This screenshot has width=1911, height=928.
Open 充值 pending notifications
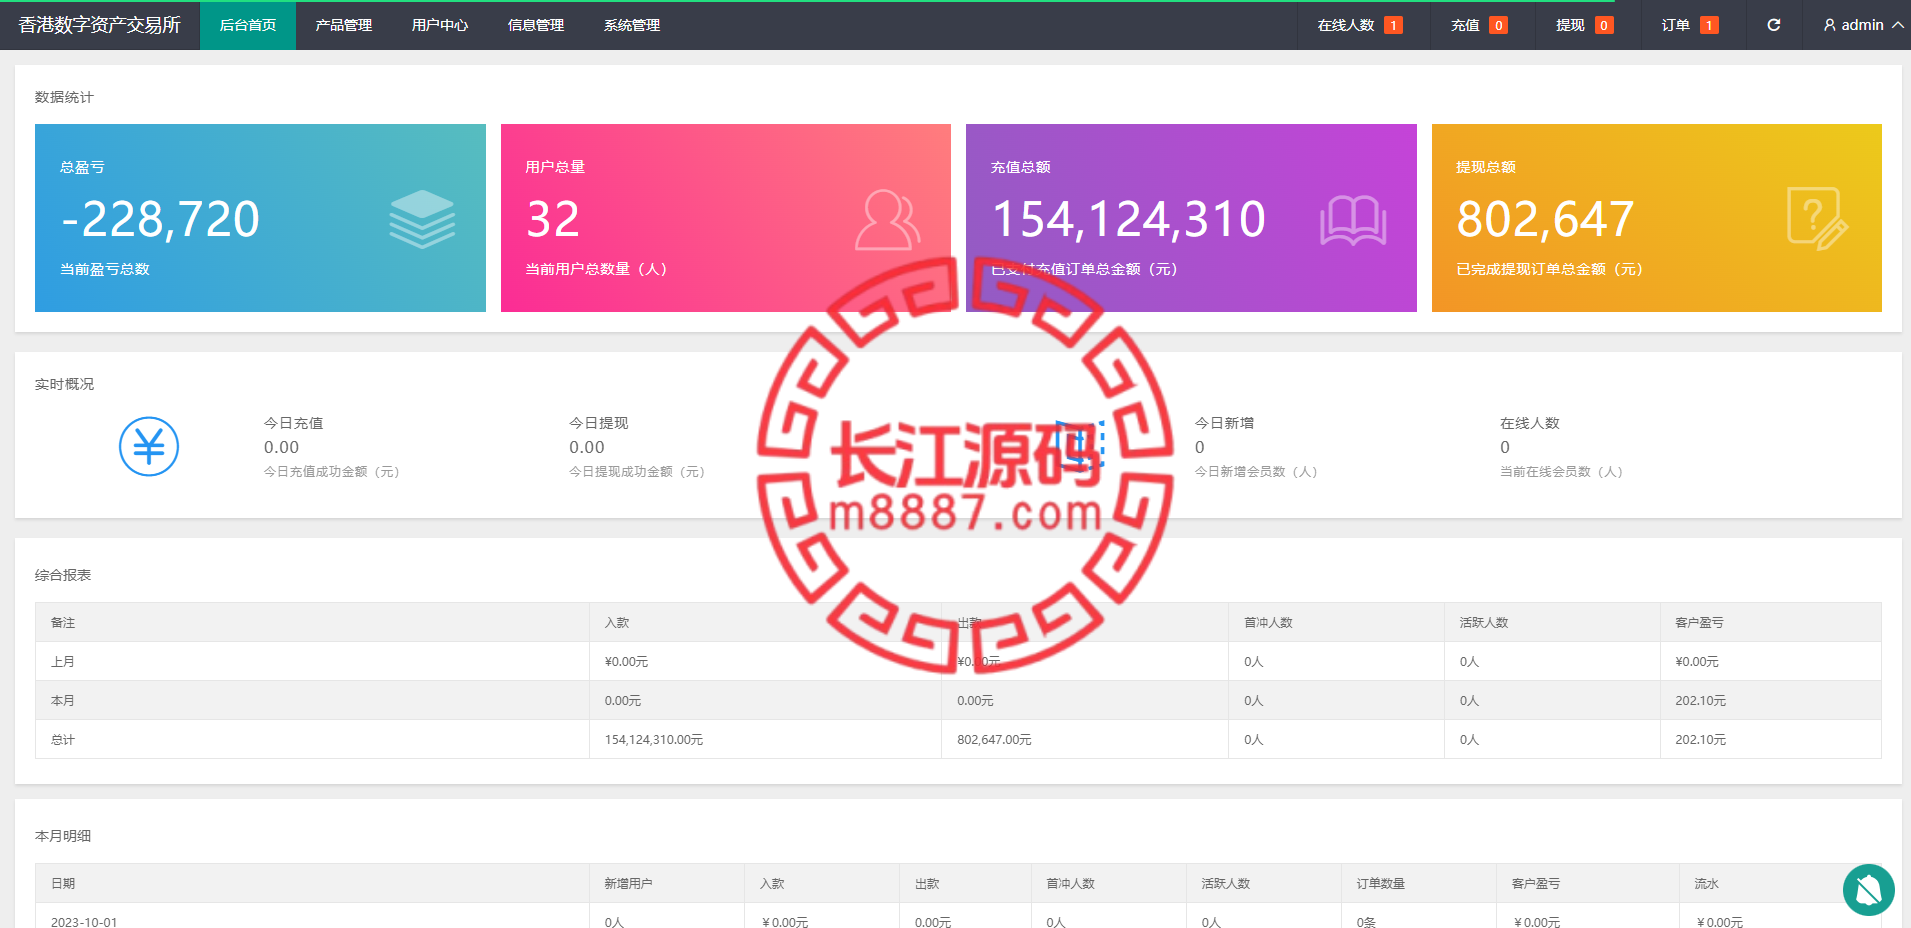1479,25
